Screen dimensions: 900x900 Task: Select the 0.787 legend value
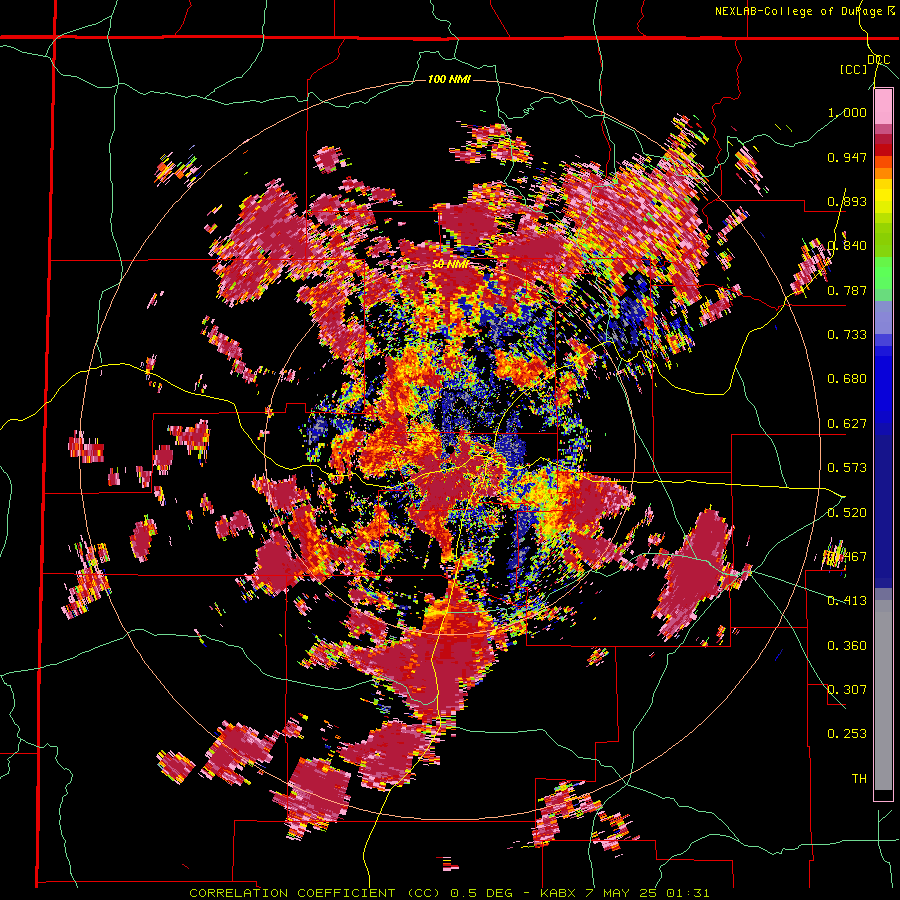click(x=847, y=290)
